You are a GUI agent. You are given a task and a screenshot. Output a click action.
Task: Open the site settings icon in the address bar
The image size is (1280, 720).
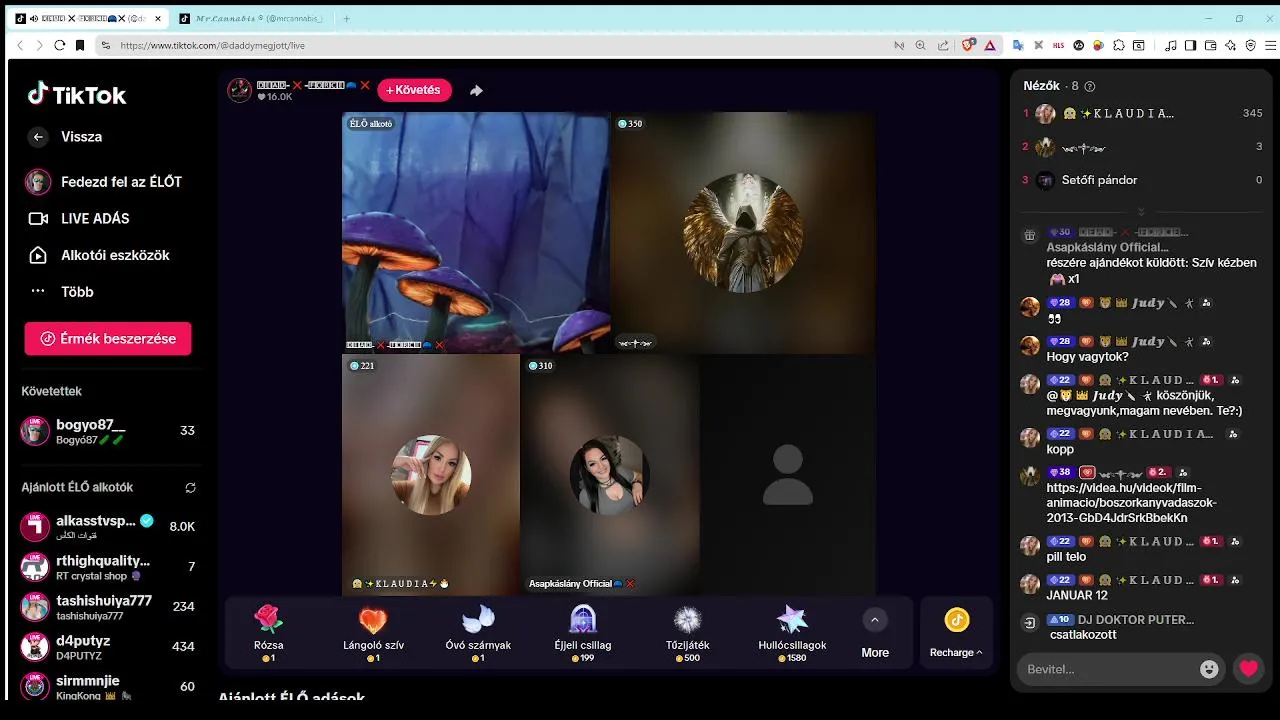pos(105,45)
